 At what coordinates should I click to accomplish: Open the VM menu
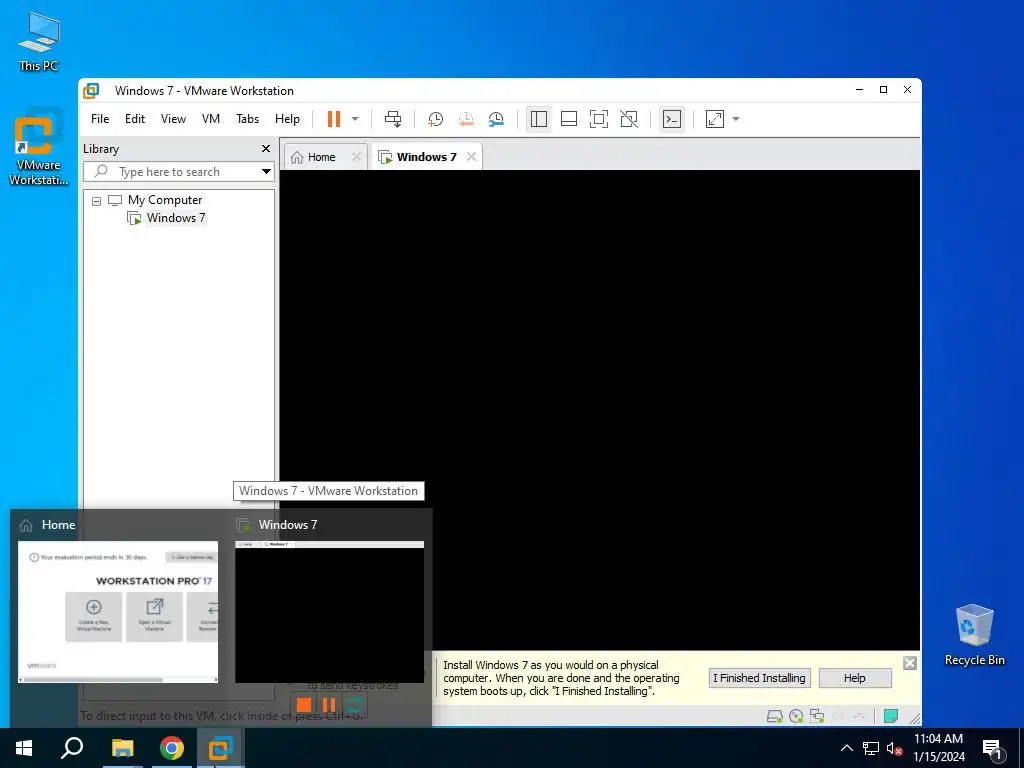(210, 119)
